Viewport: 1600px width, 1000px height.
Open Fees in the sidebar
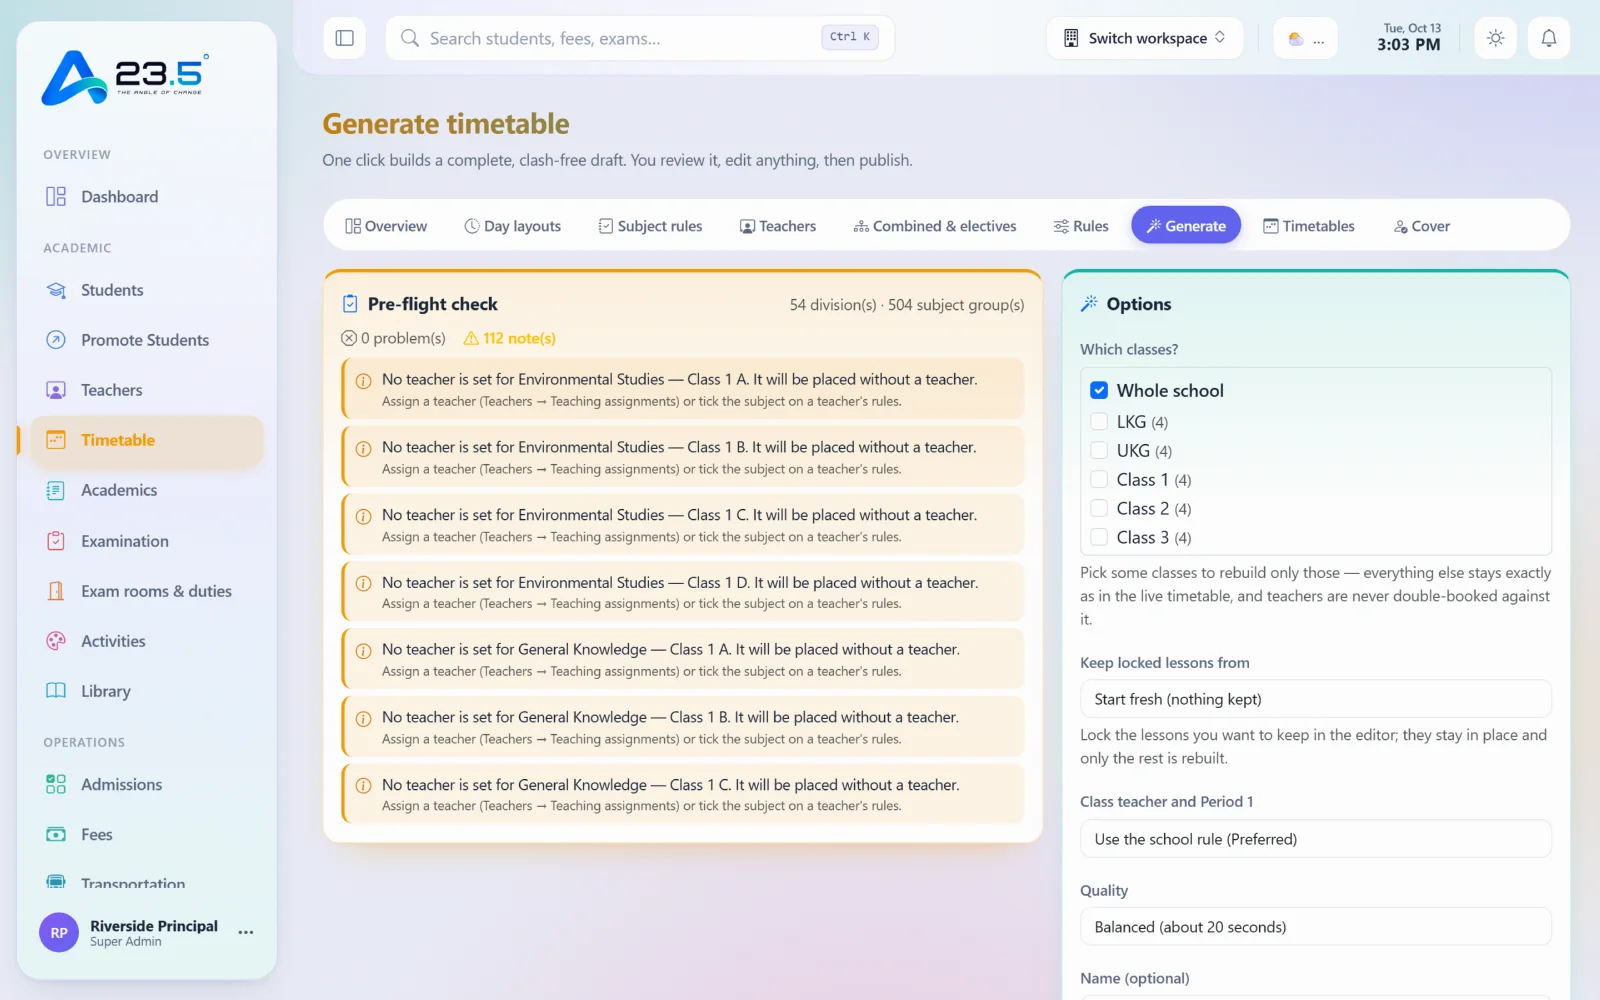pos(146,835)
